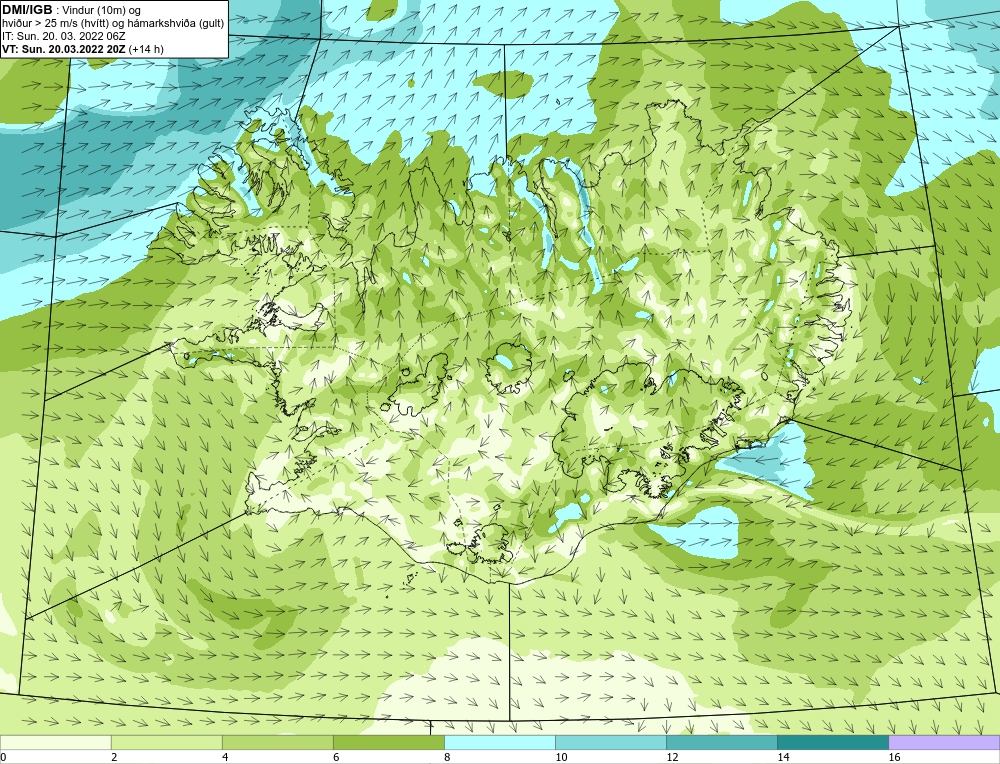Click the 12–14 m/s teal legend swatch
The image size is (1000, 764).
(x=721, y=742)
